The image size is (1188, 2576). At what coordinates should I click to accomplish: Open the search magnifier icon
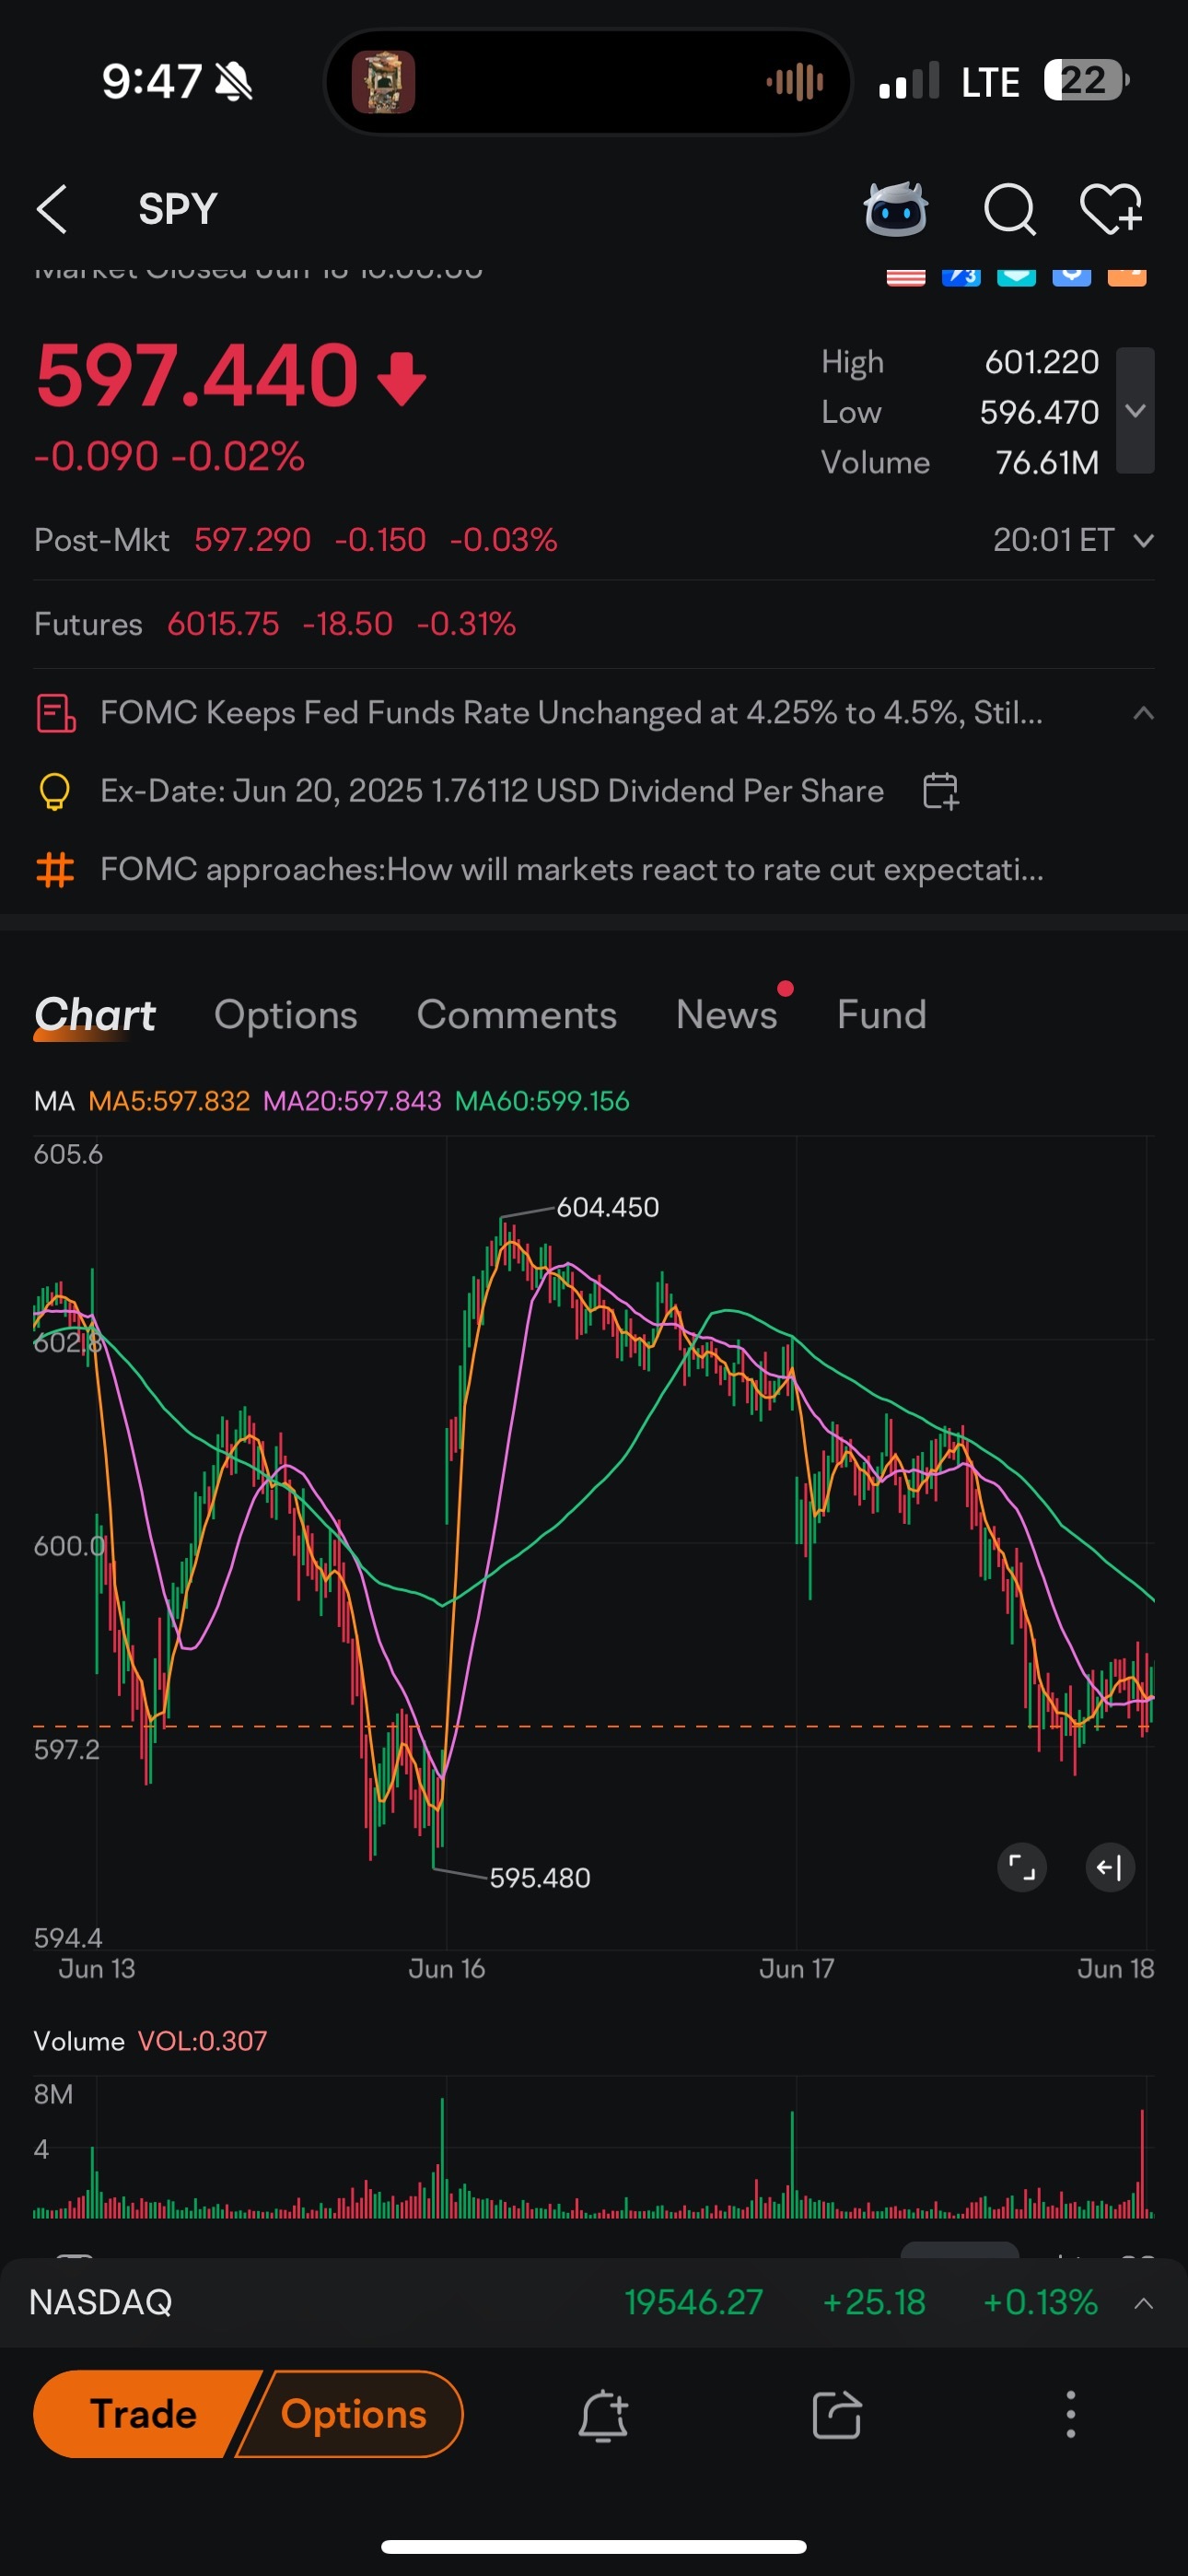[1009, 209]
